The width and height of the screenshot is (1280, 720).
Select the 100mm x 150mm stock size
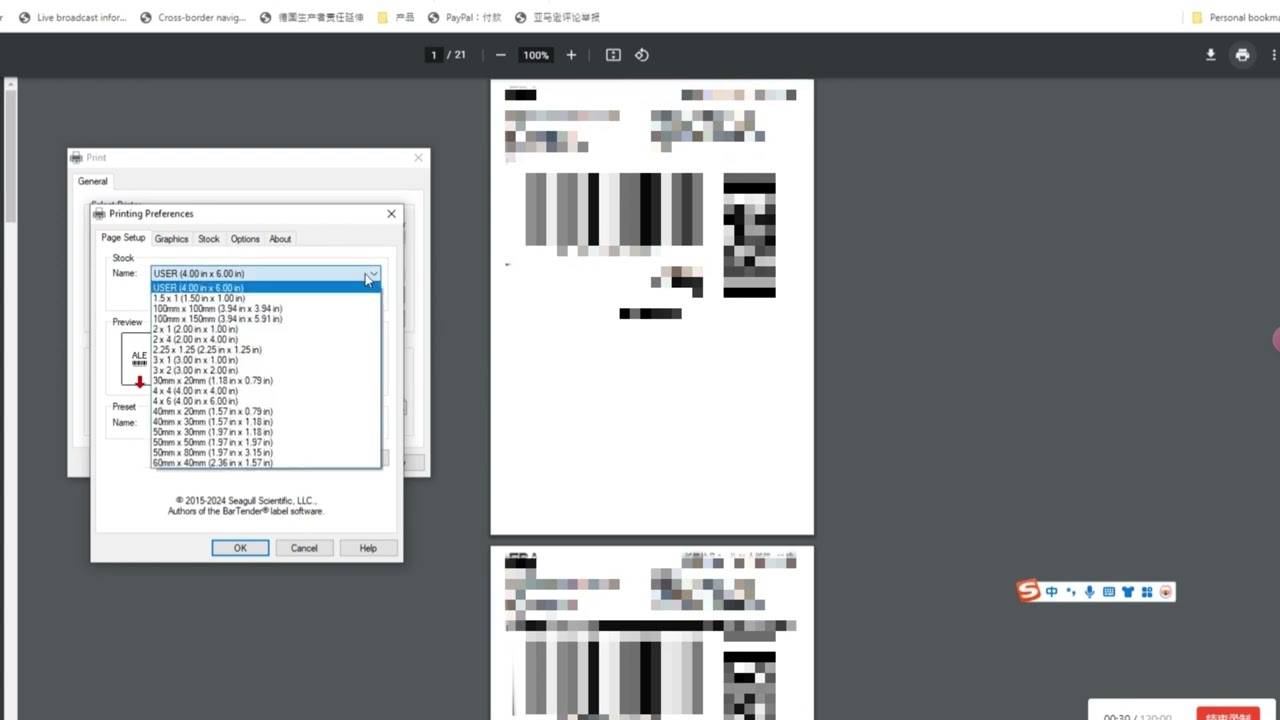click(216, 319)
